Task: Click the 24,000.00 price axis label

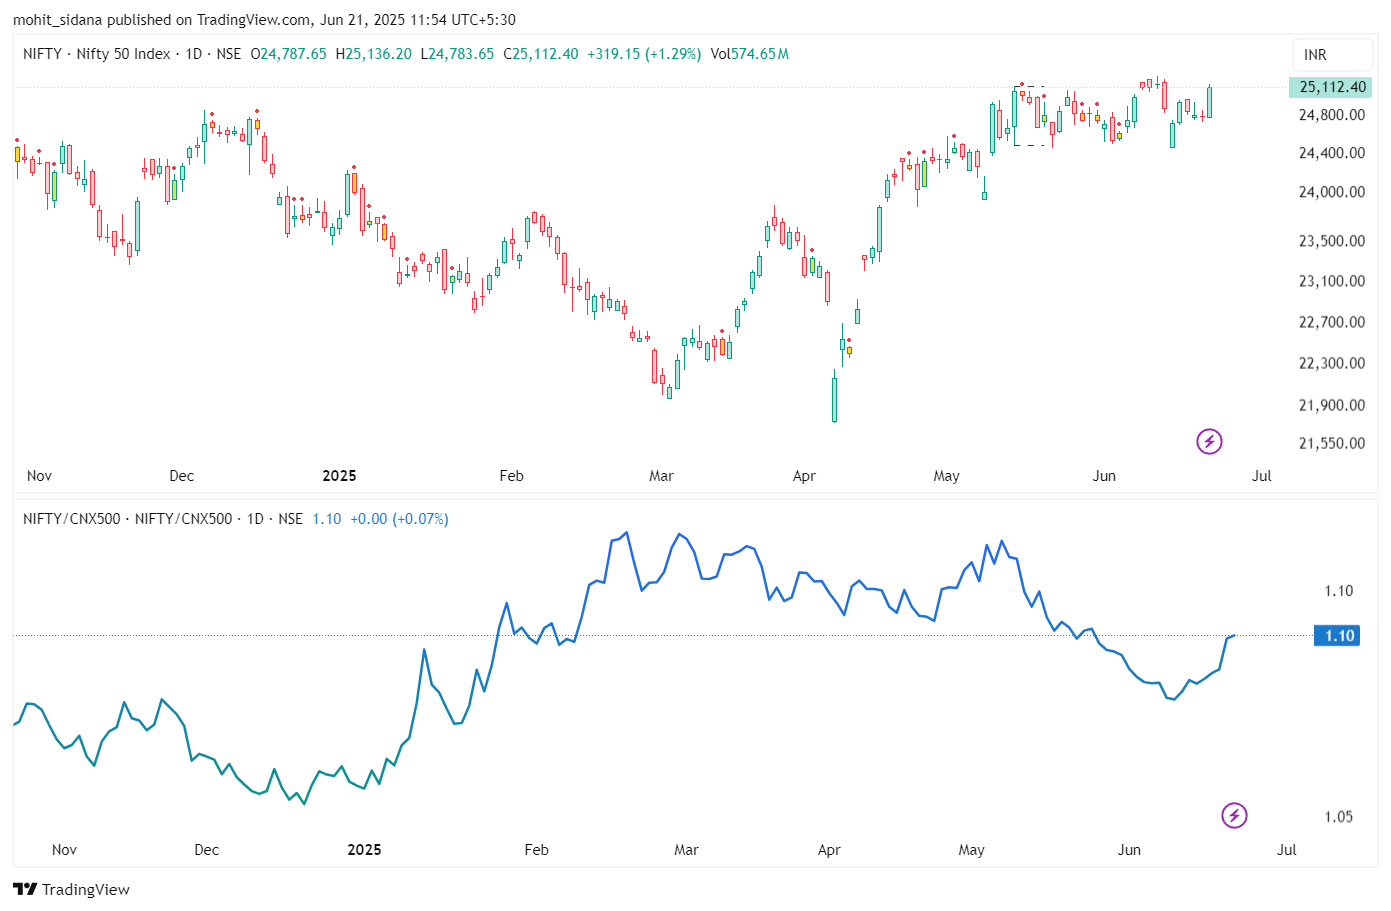Action: 1331,192
